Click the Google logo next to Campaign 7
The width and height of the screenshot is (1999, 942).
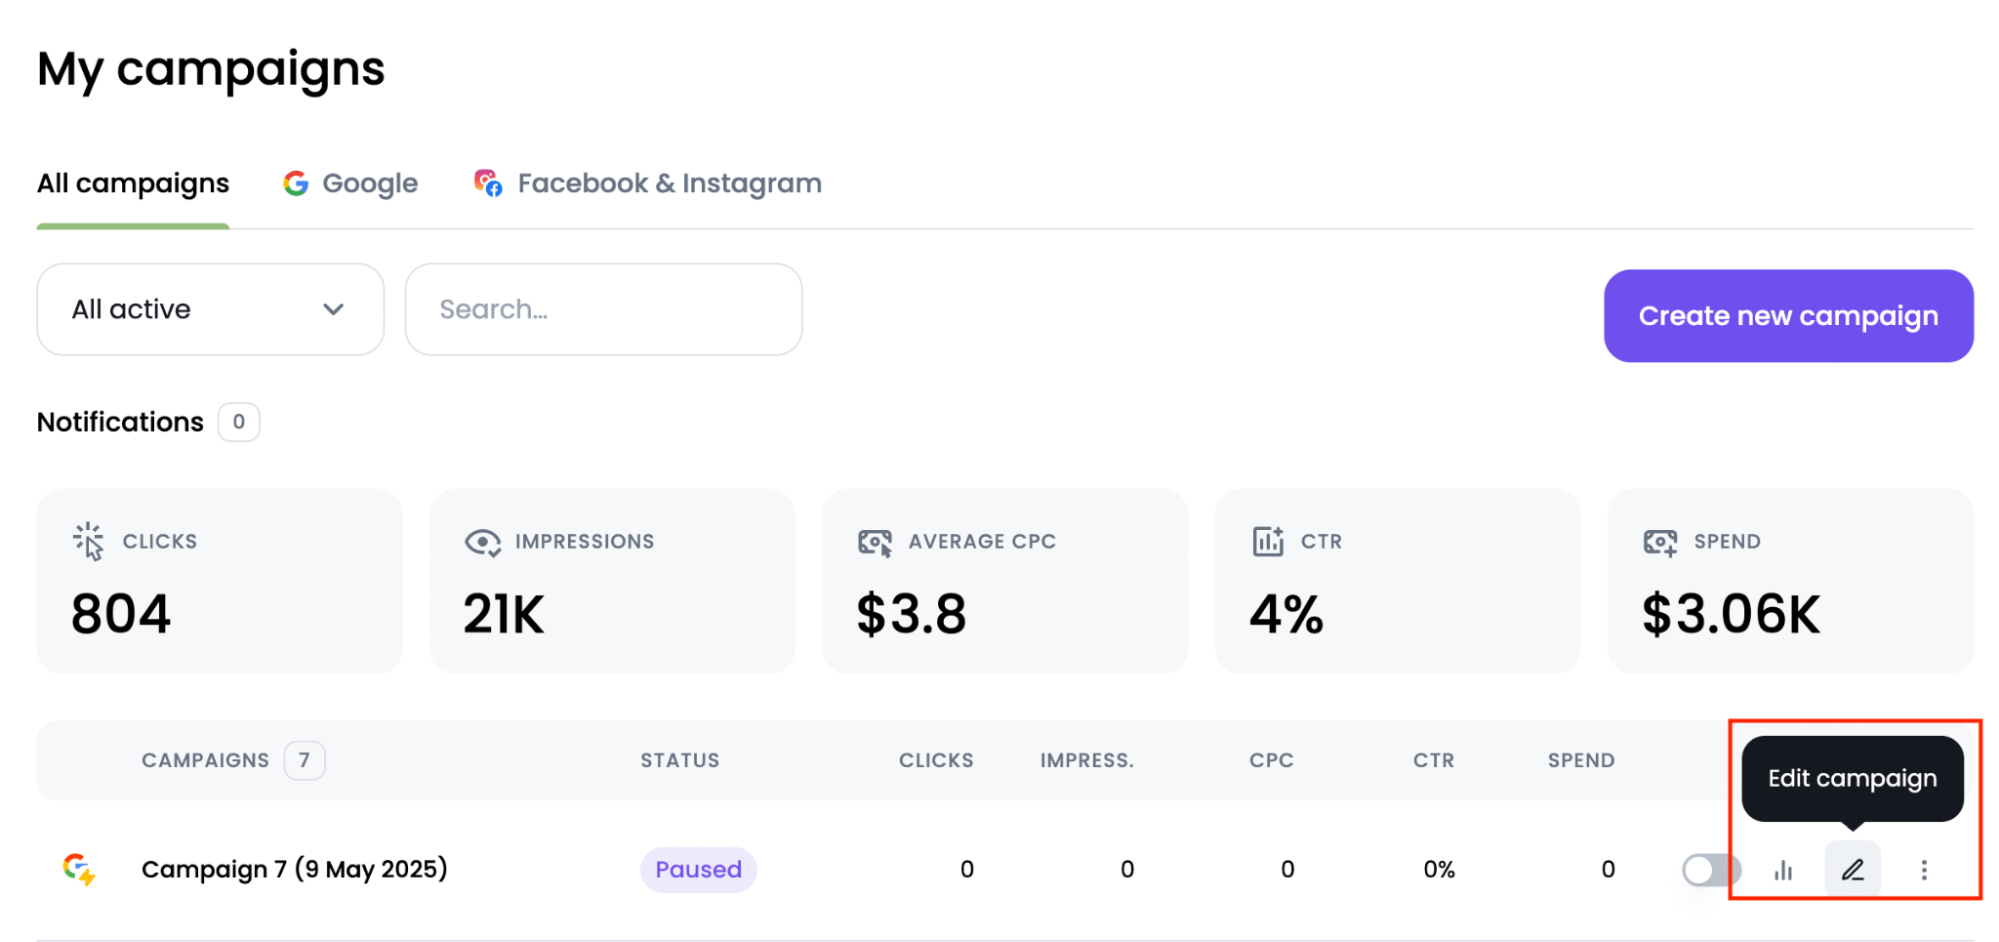(x=78, y=868)
